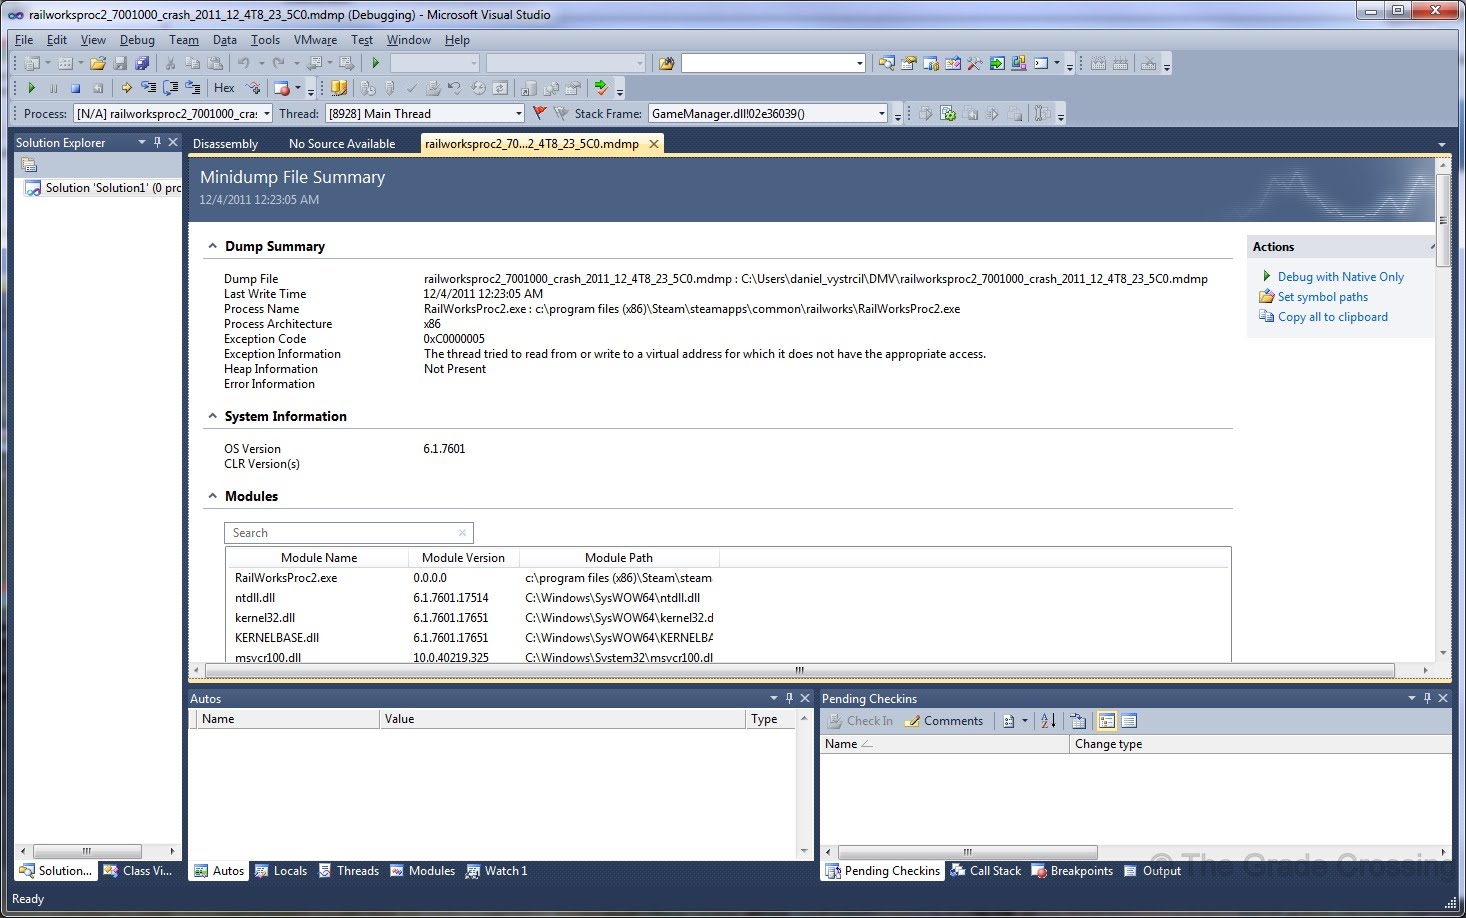This screenshot has height=918, width=1466.
Task: Clear the Modules search box
Action: (x=462, y=533)
